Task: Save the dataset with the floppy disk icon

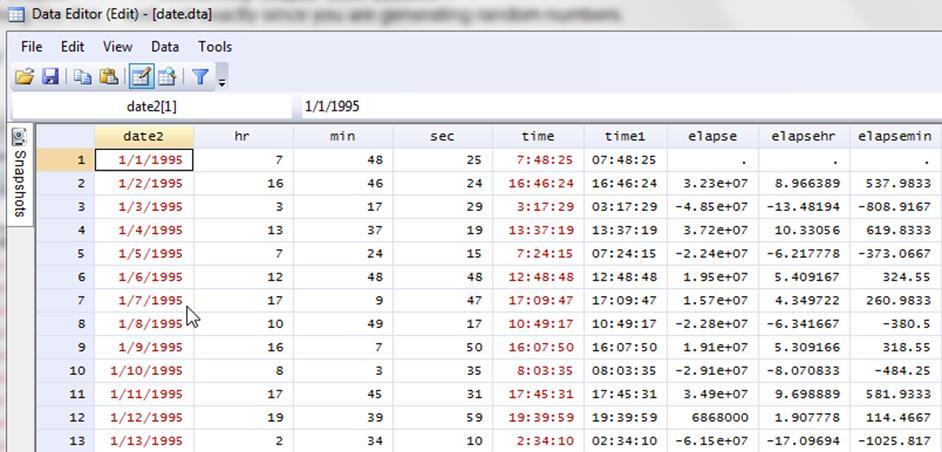Action: (x=50, y=76)
